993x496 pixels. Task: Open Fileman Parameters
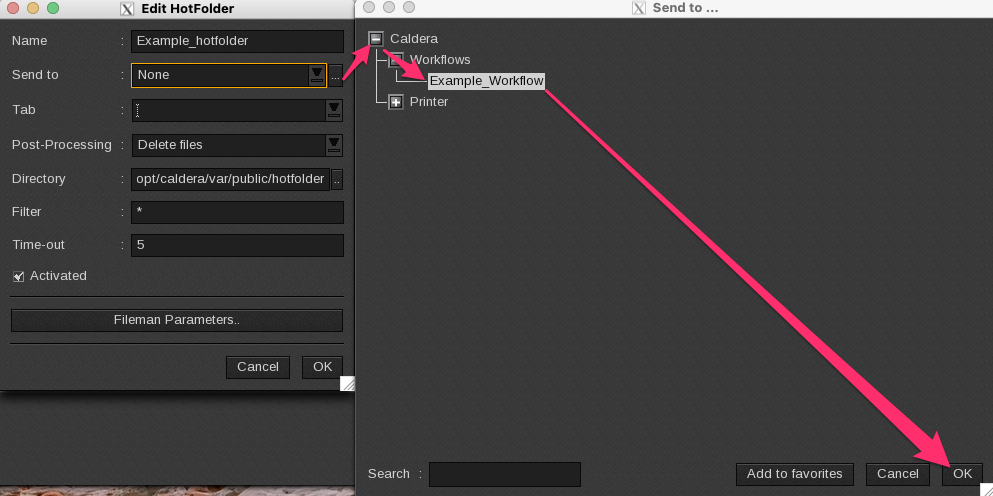click(x=177, y=320)
